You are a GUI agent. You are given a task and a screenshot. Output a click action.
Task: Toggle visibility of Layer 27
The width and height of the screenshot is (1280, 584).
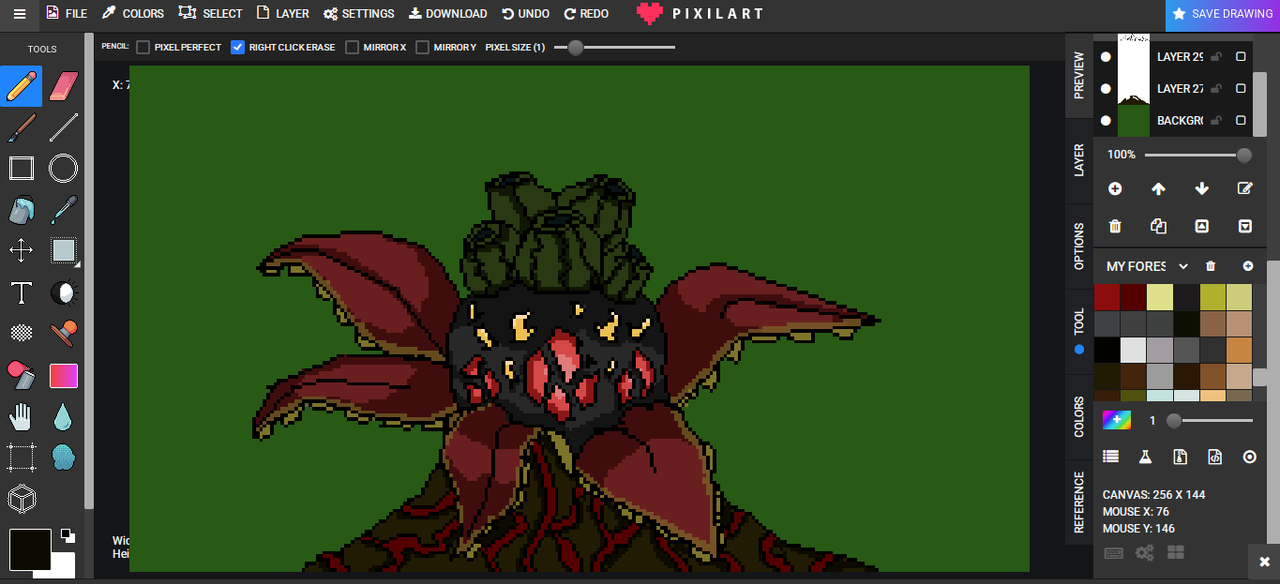pos(1106,89)
